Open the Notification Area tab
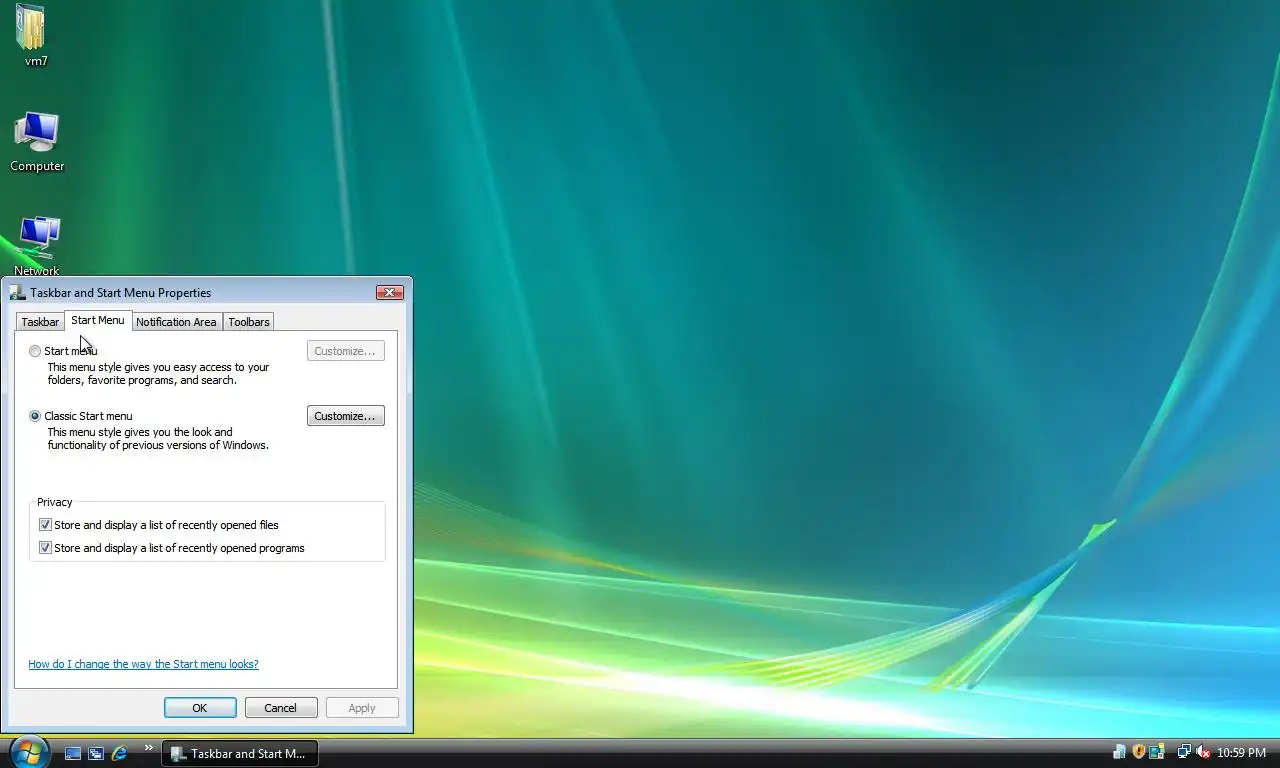 point(176,322)
